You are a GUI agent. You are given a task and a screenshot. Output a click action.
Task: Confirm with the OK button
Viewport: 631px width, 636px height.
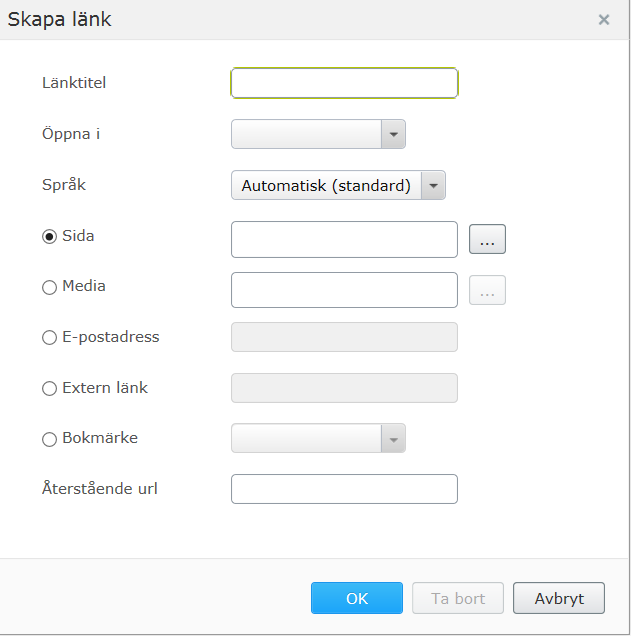(357, 598)
